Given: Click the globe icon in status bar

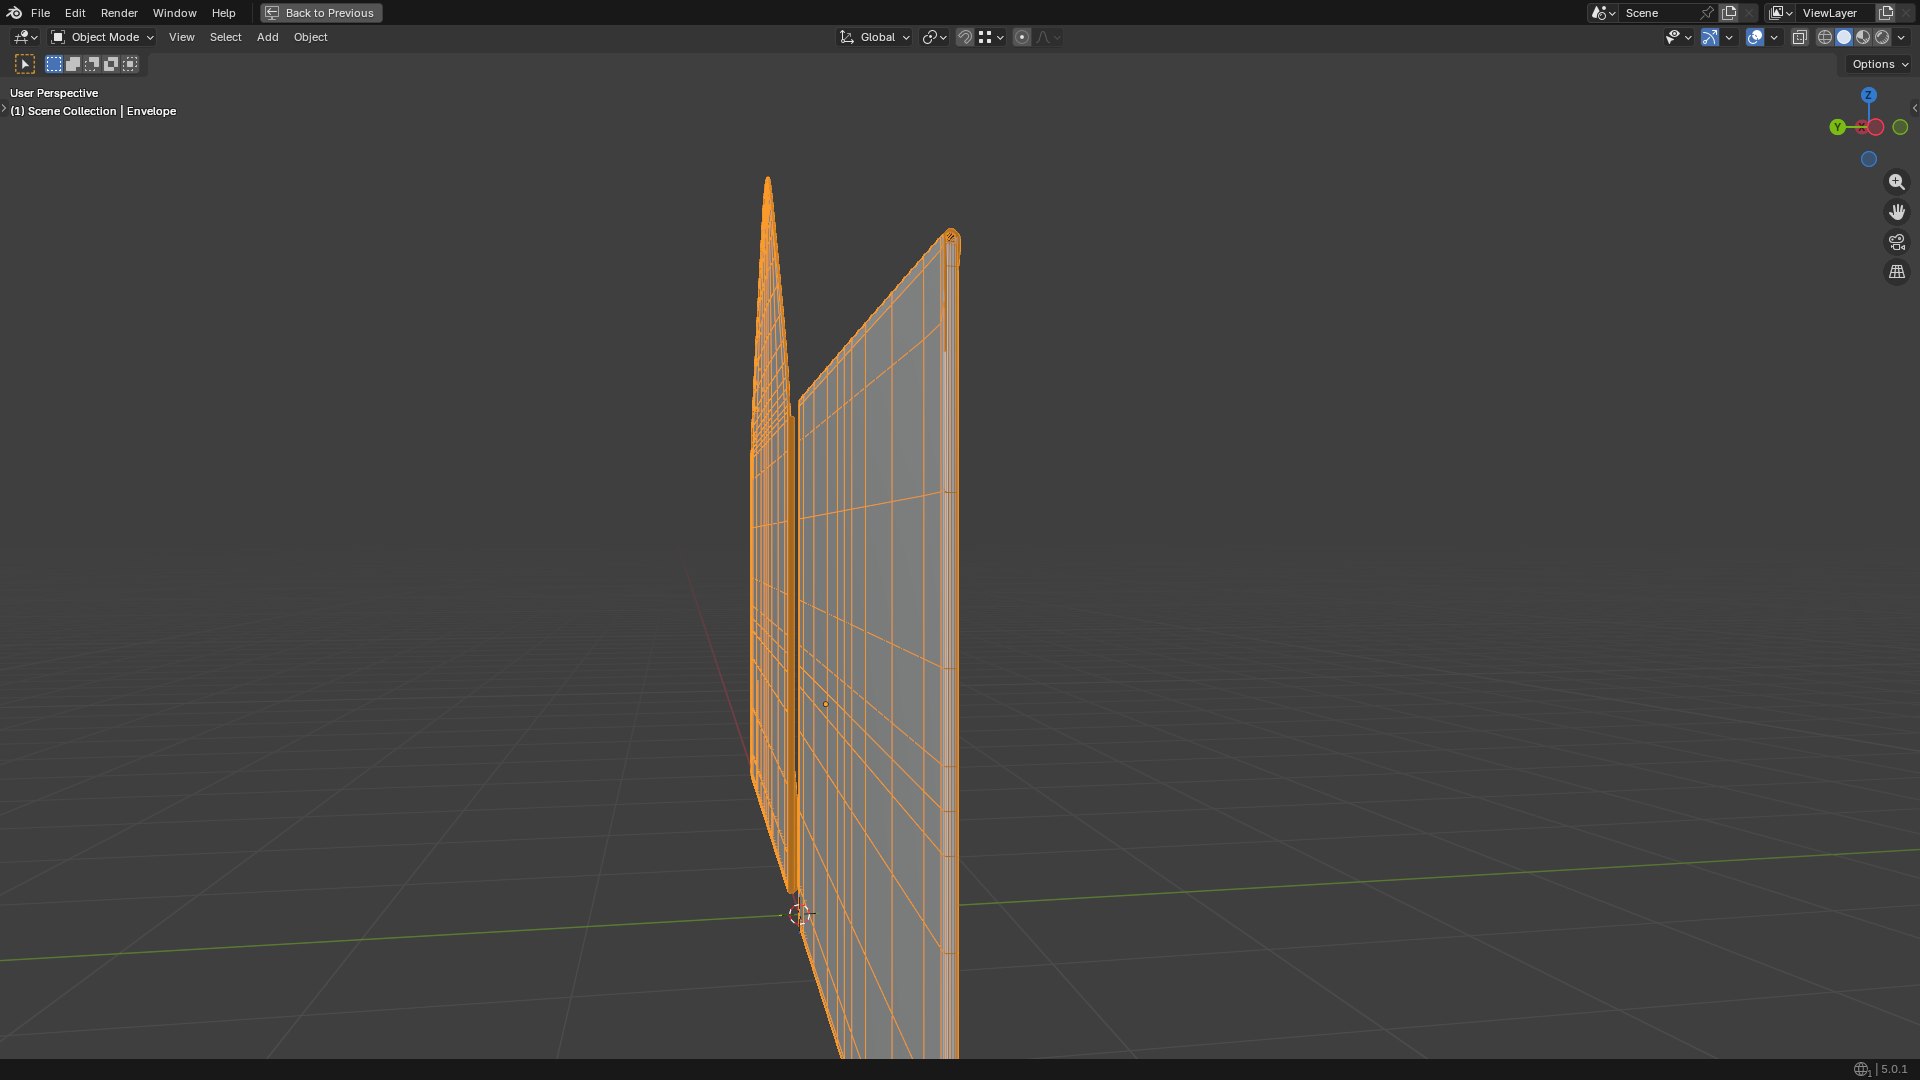Looking at the screenshot, I should pyautogui.click(x=1862, y=1069).
